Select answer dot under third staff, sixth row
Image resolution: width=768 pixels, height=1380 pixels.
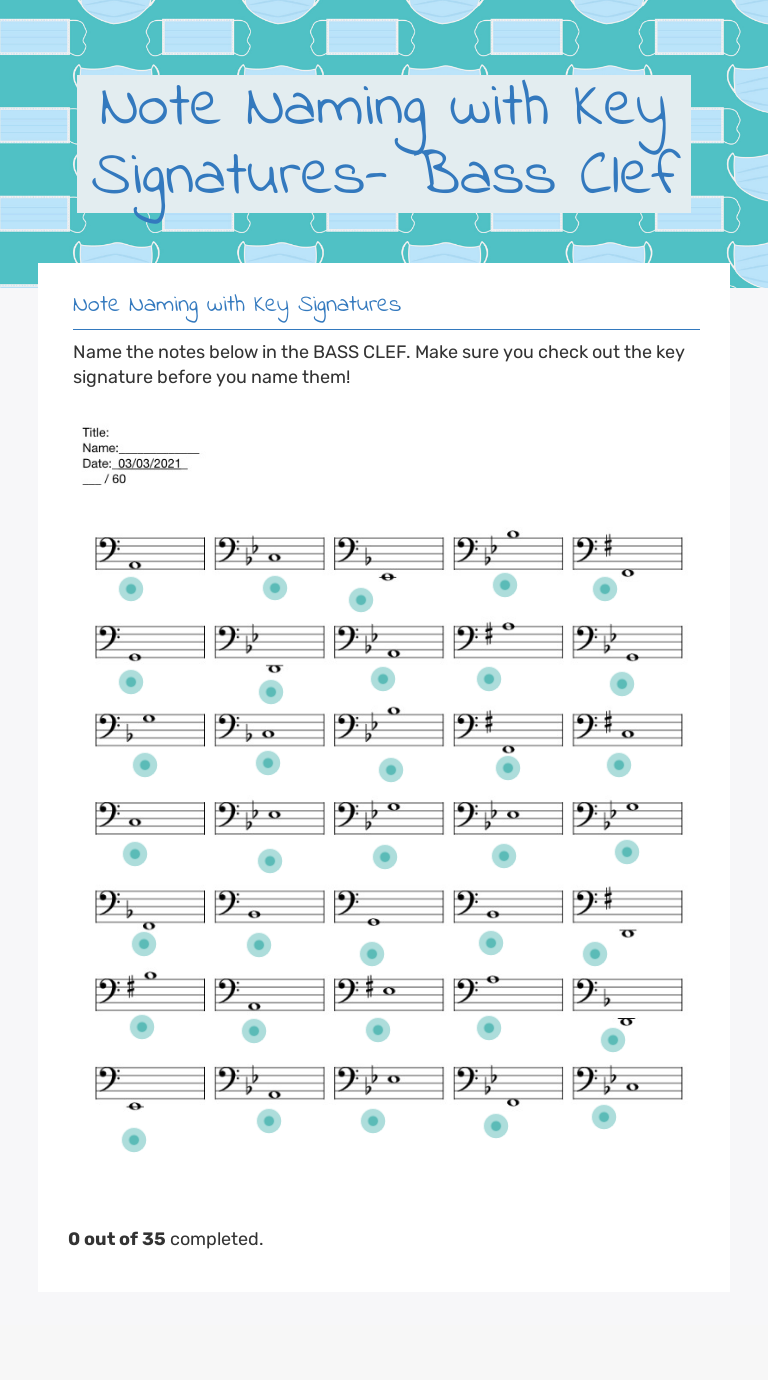377,1028
